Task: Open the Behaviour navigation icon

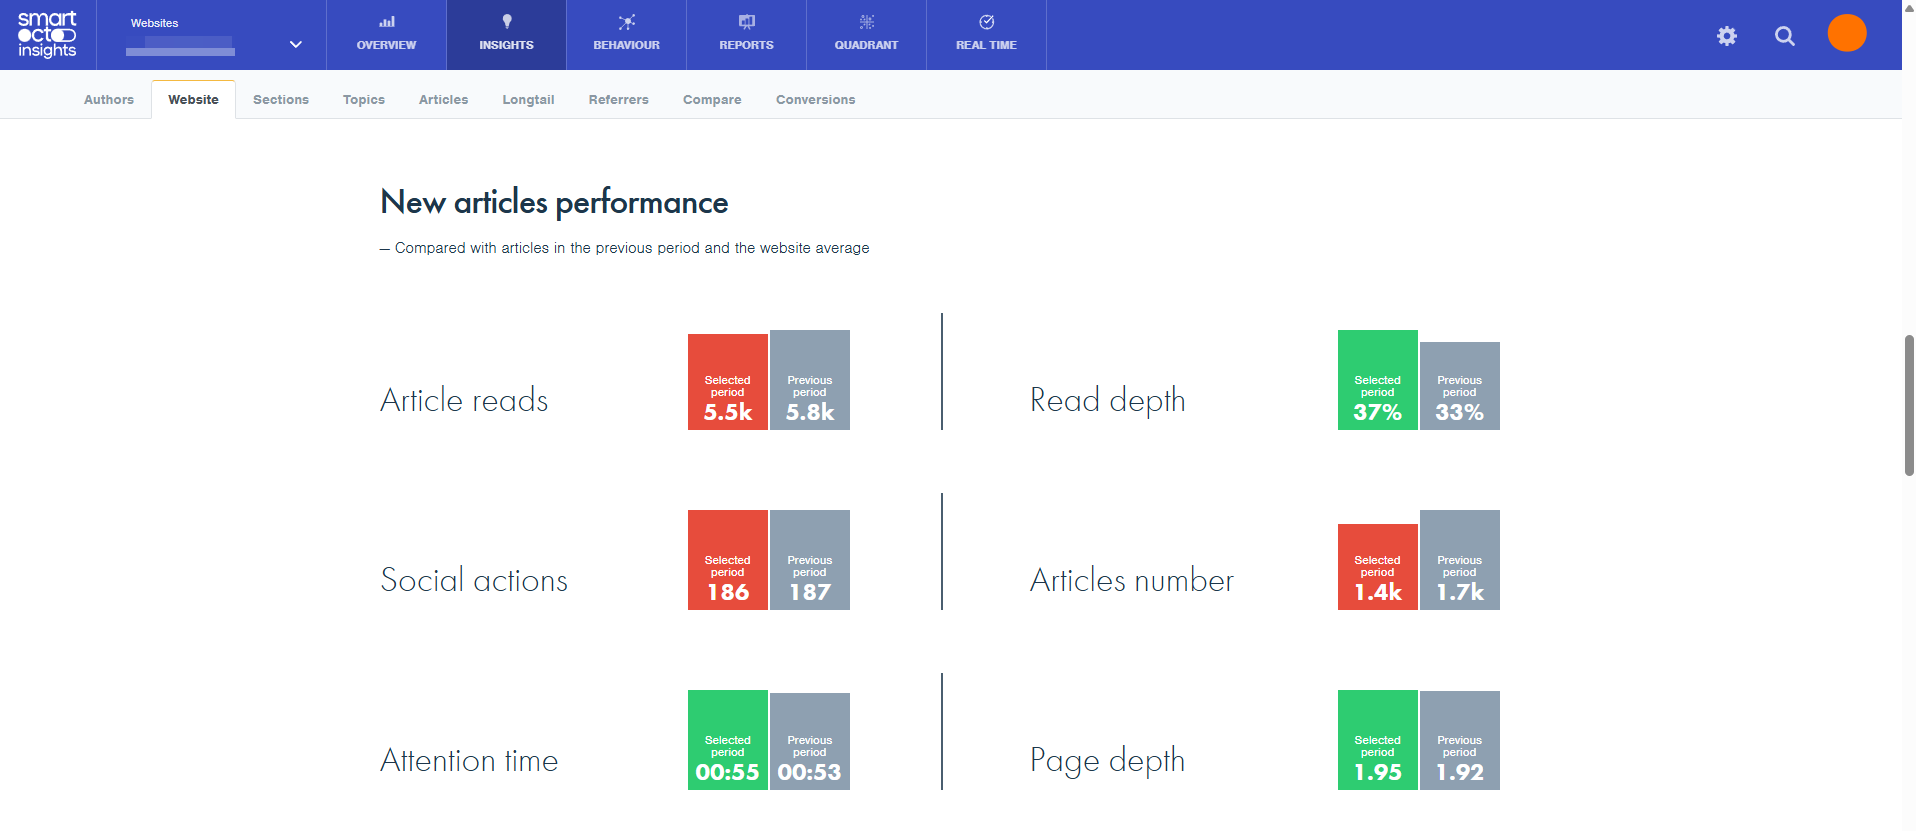Action: pyautogui.click(x=626, y=22)
